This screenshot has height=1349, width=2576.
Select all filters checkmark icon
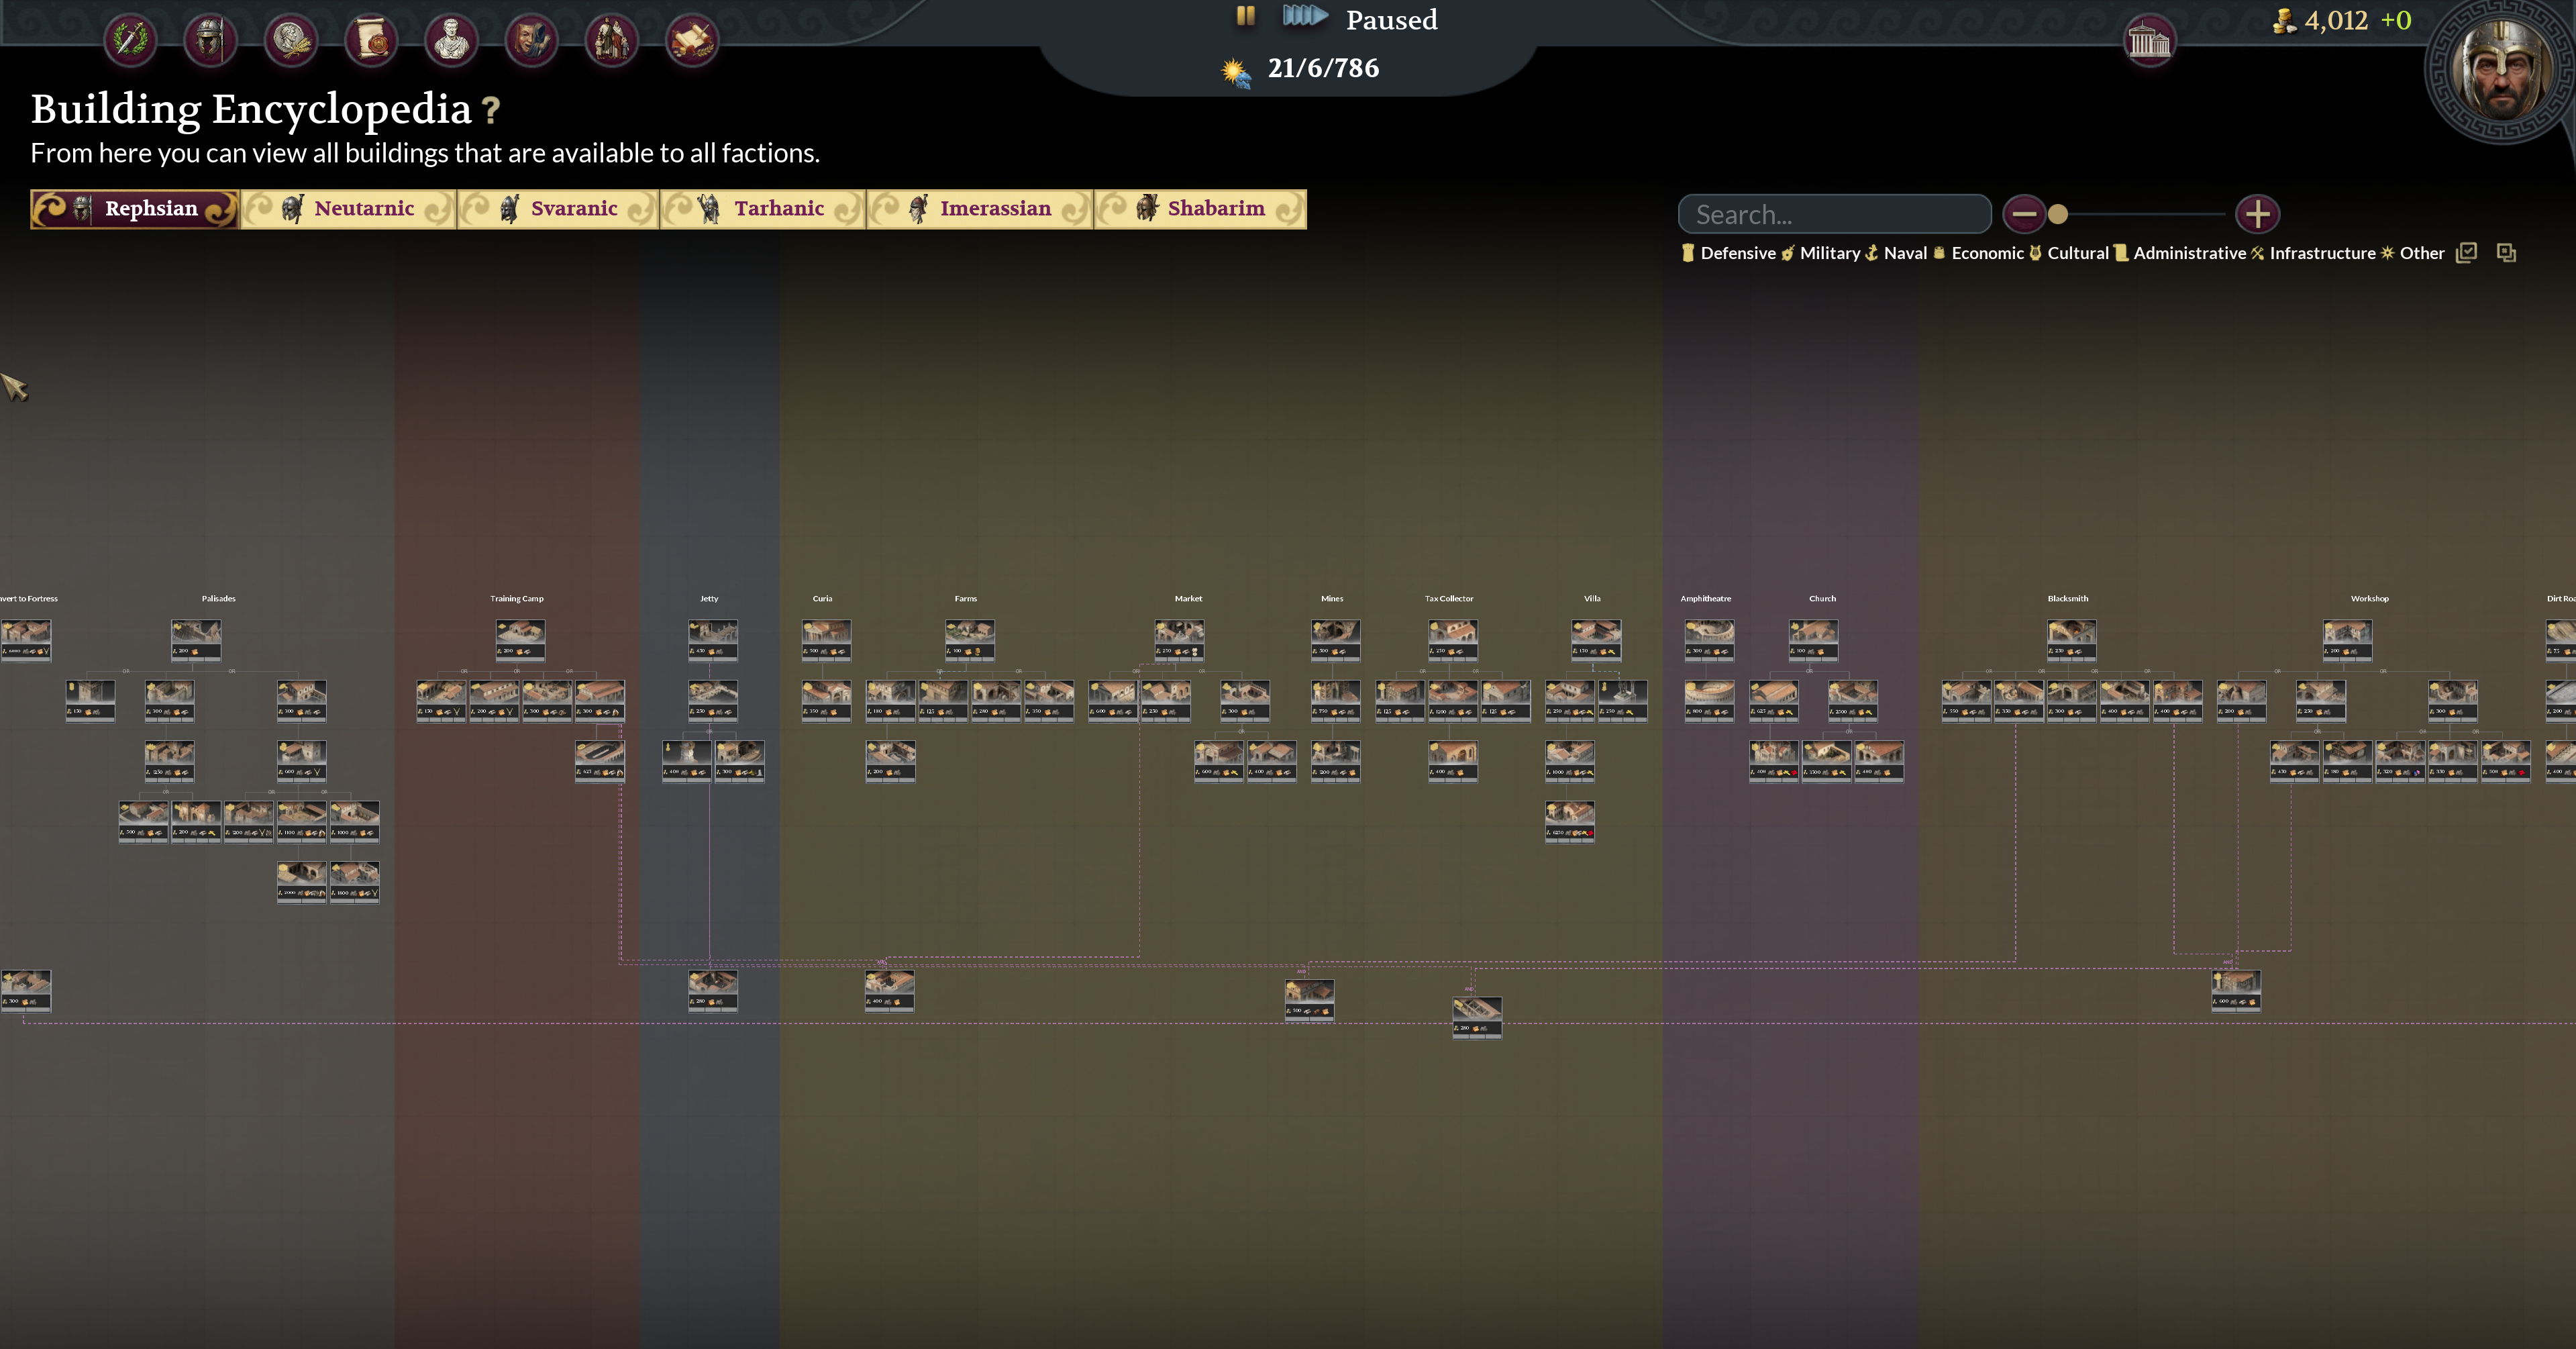2466,253
